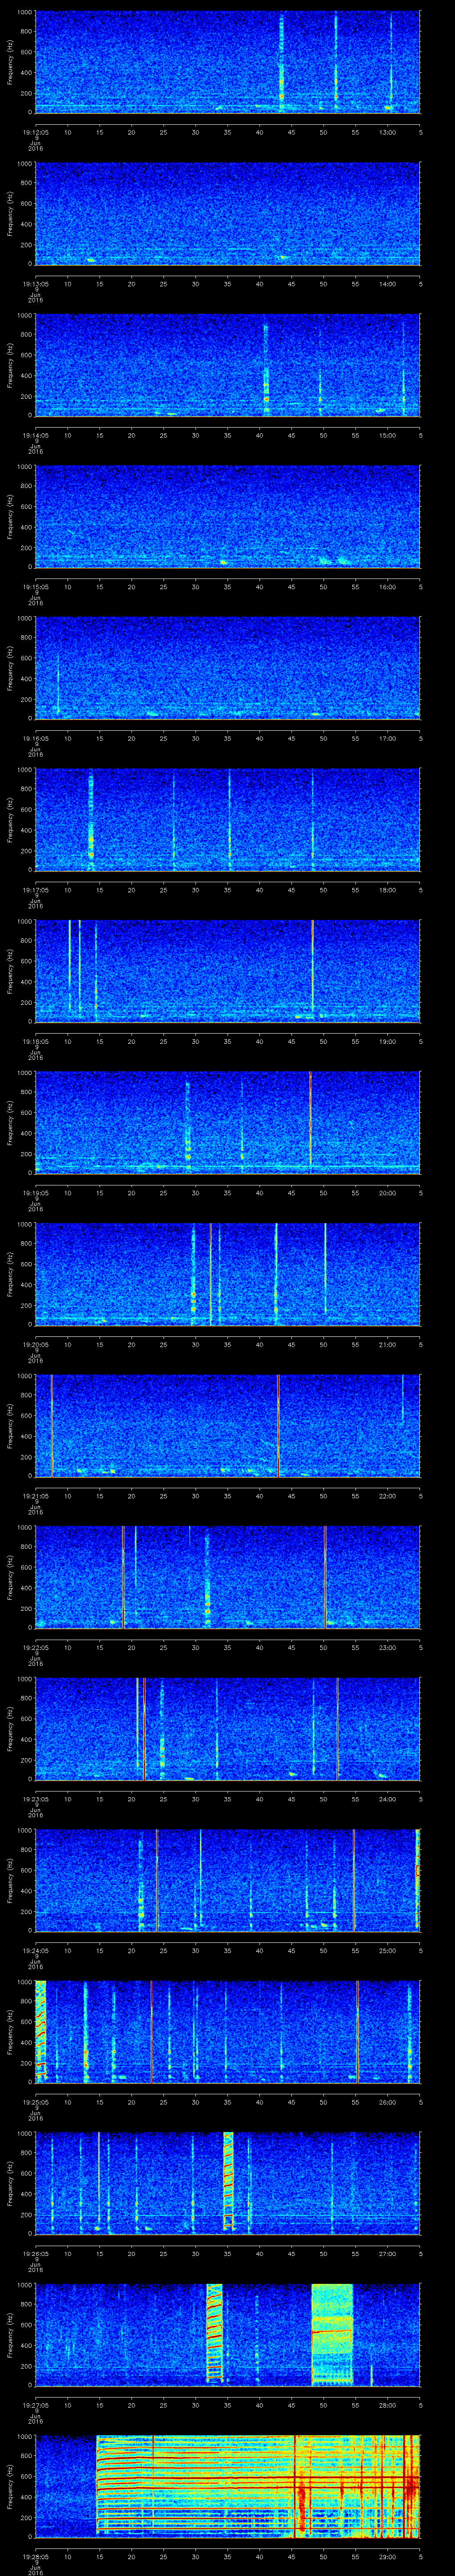Click the 19:23:05 start time label
This screenshot has height=2576, width=455.
[35, 1798]
